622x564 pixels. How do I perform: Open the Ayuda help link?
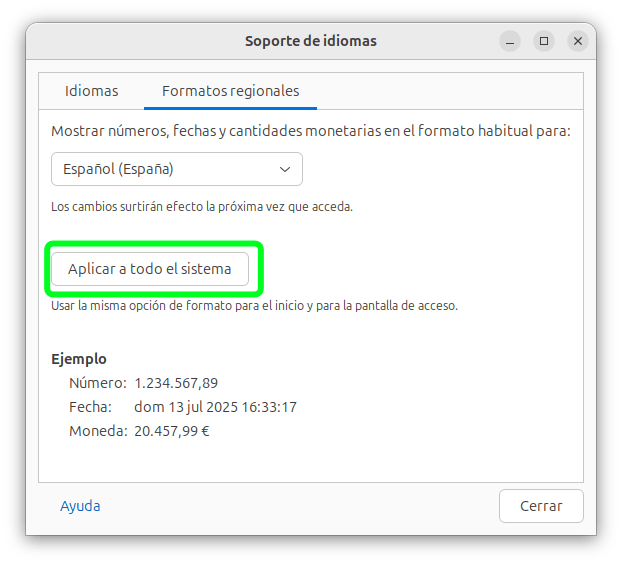[x=80, y=506]
